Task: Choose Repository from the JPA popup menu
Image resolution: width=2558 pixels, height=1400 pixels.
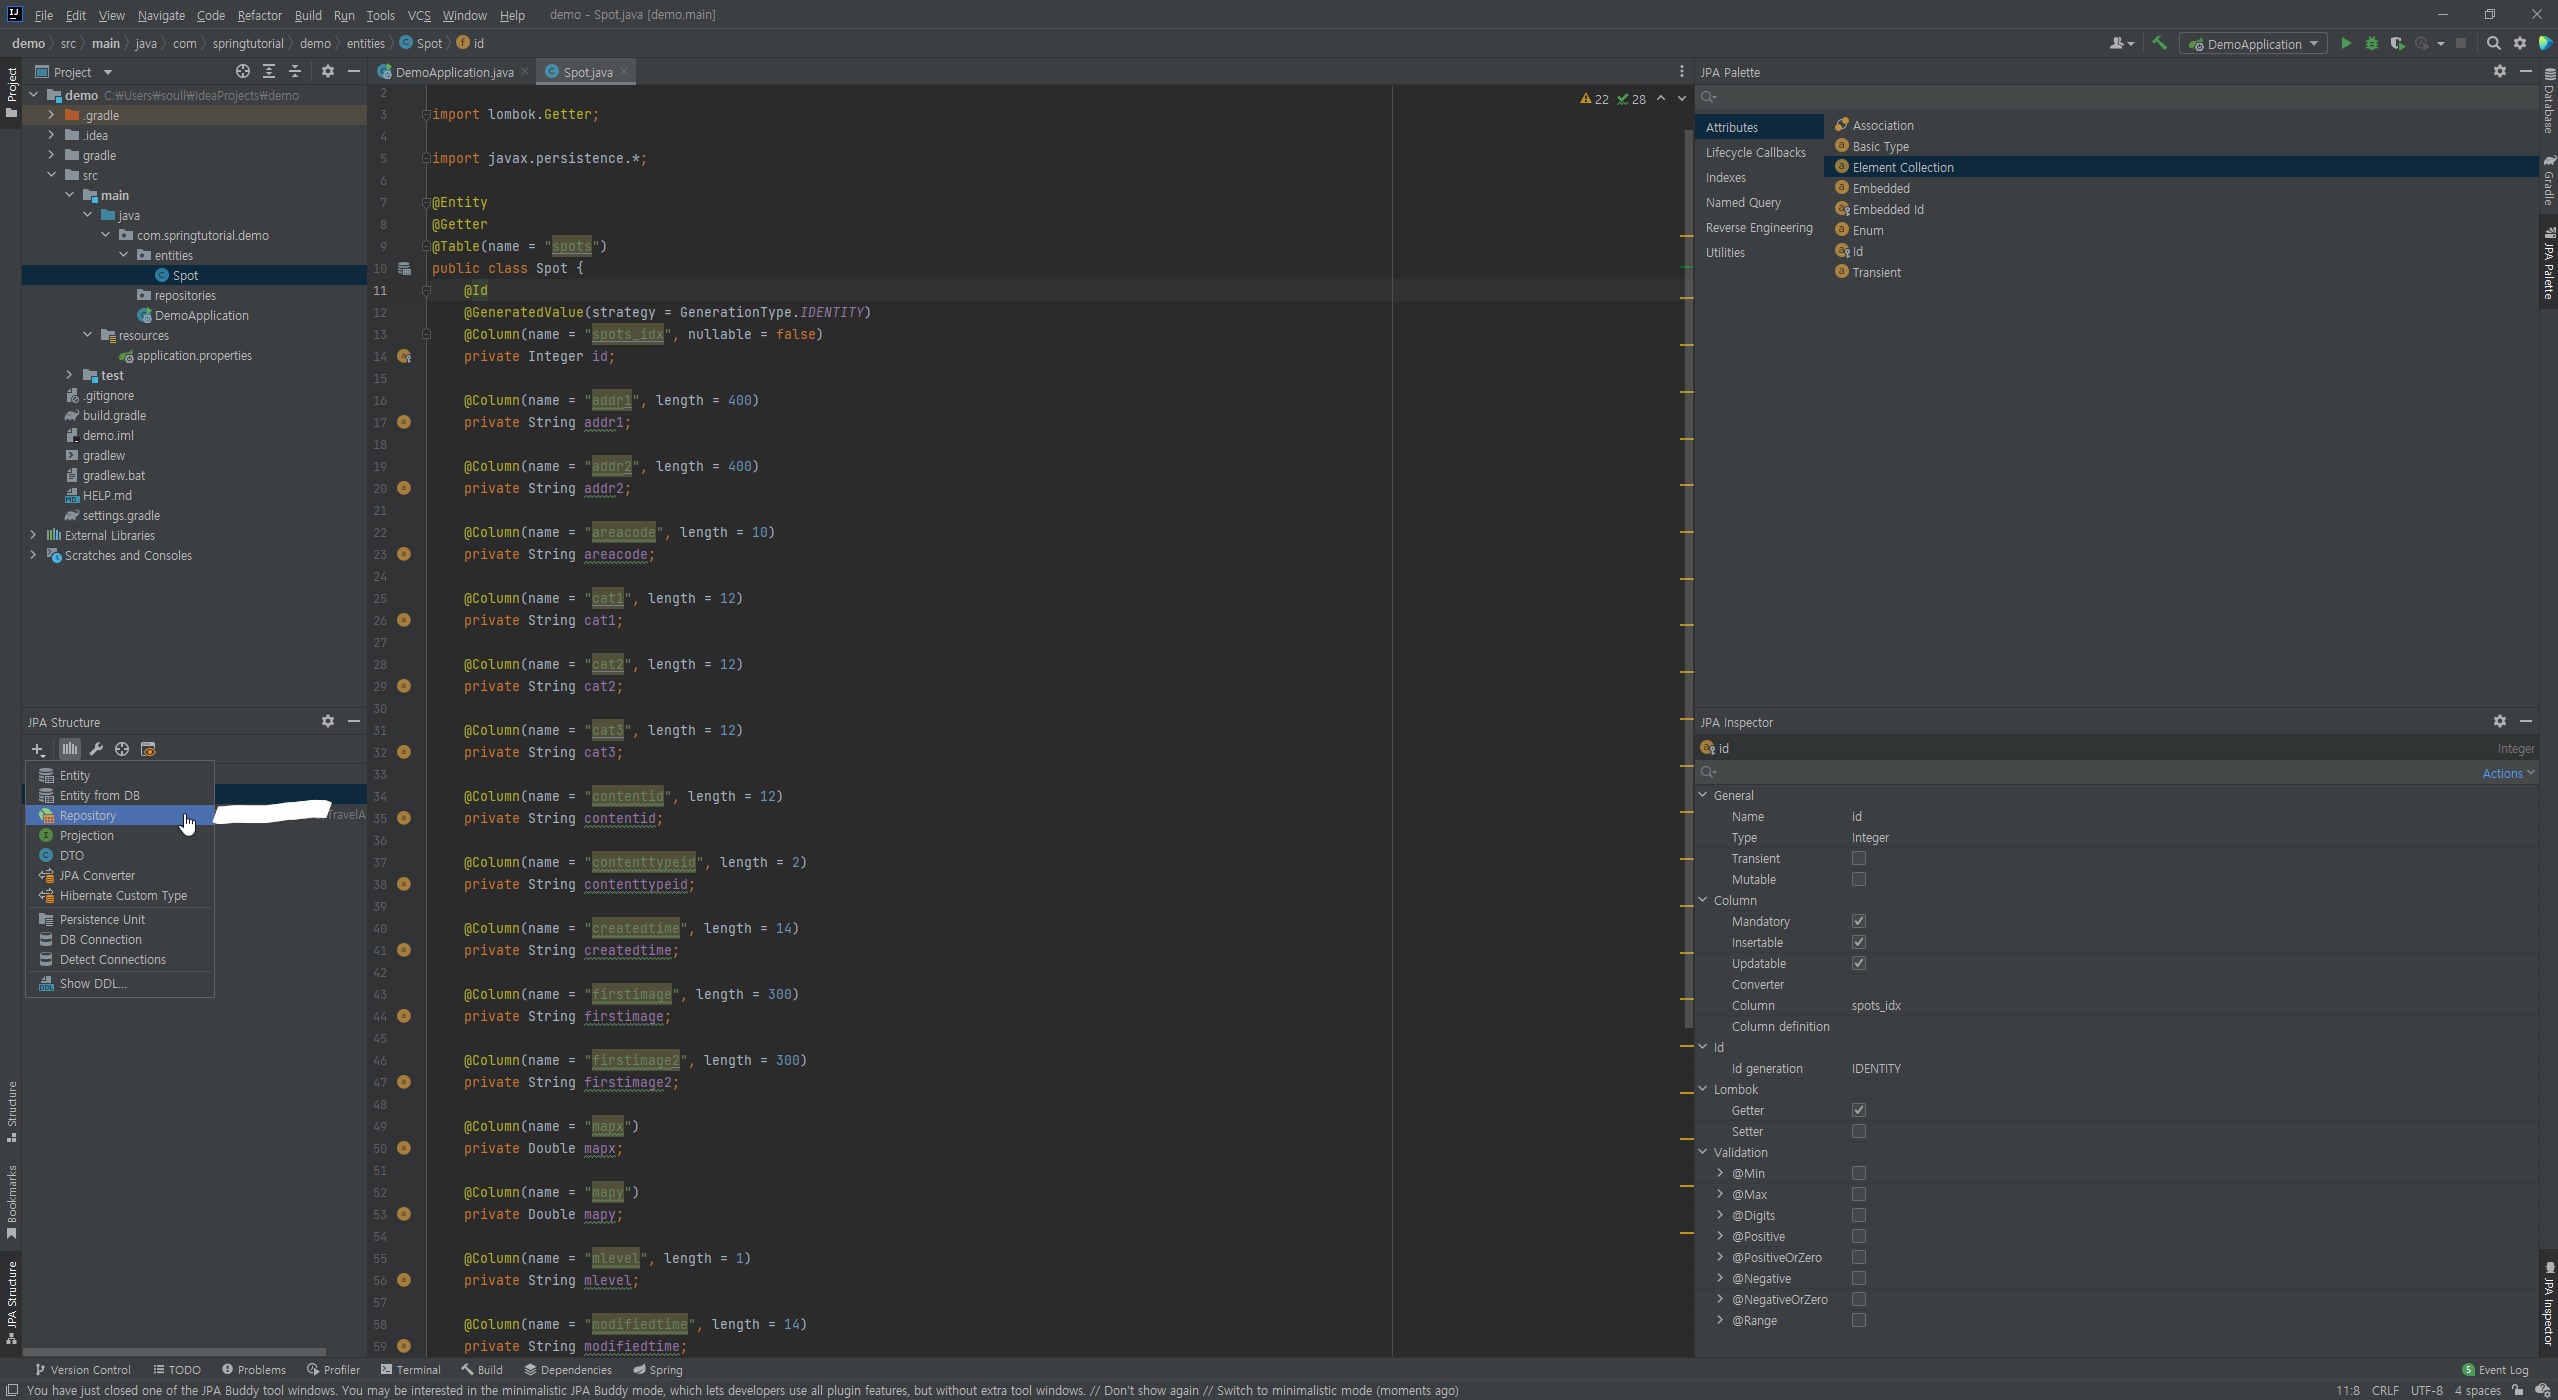Action: 88,815
